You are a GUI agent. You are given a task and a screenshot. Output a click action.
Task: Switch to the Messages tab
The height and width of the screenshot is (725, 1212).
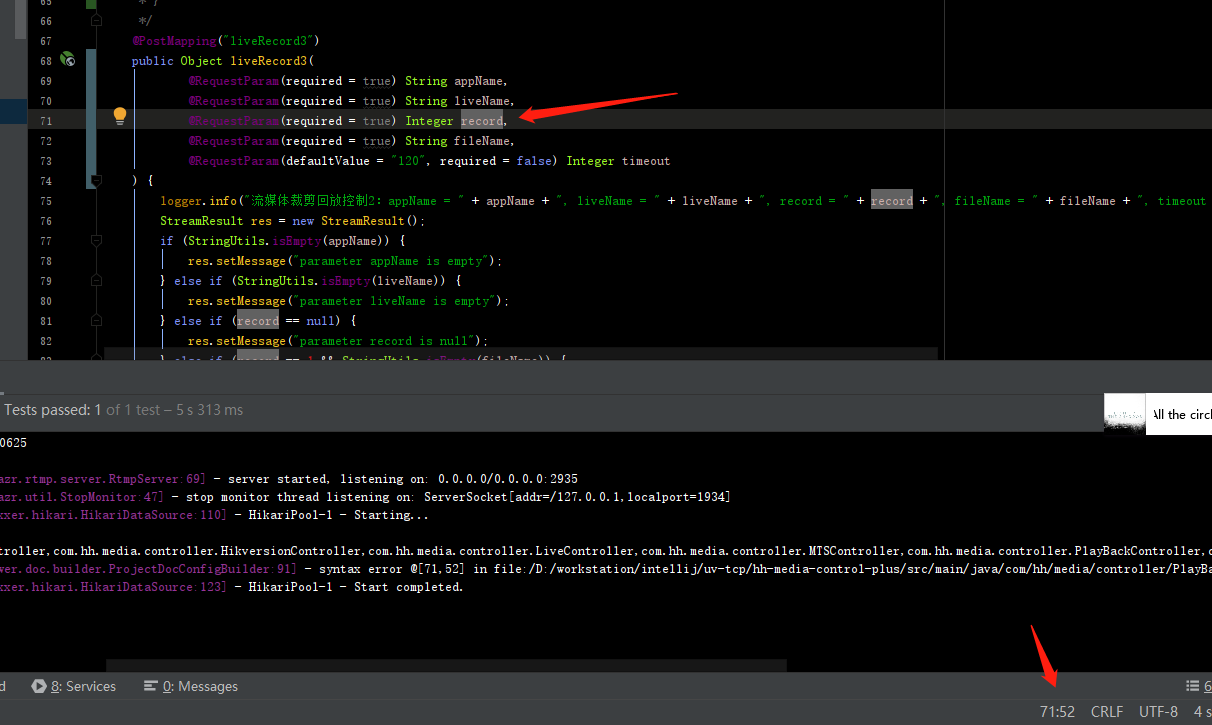point(207,686)
